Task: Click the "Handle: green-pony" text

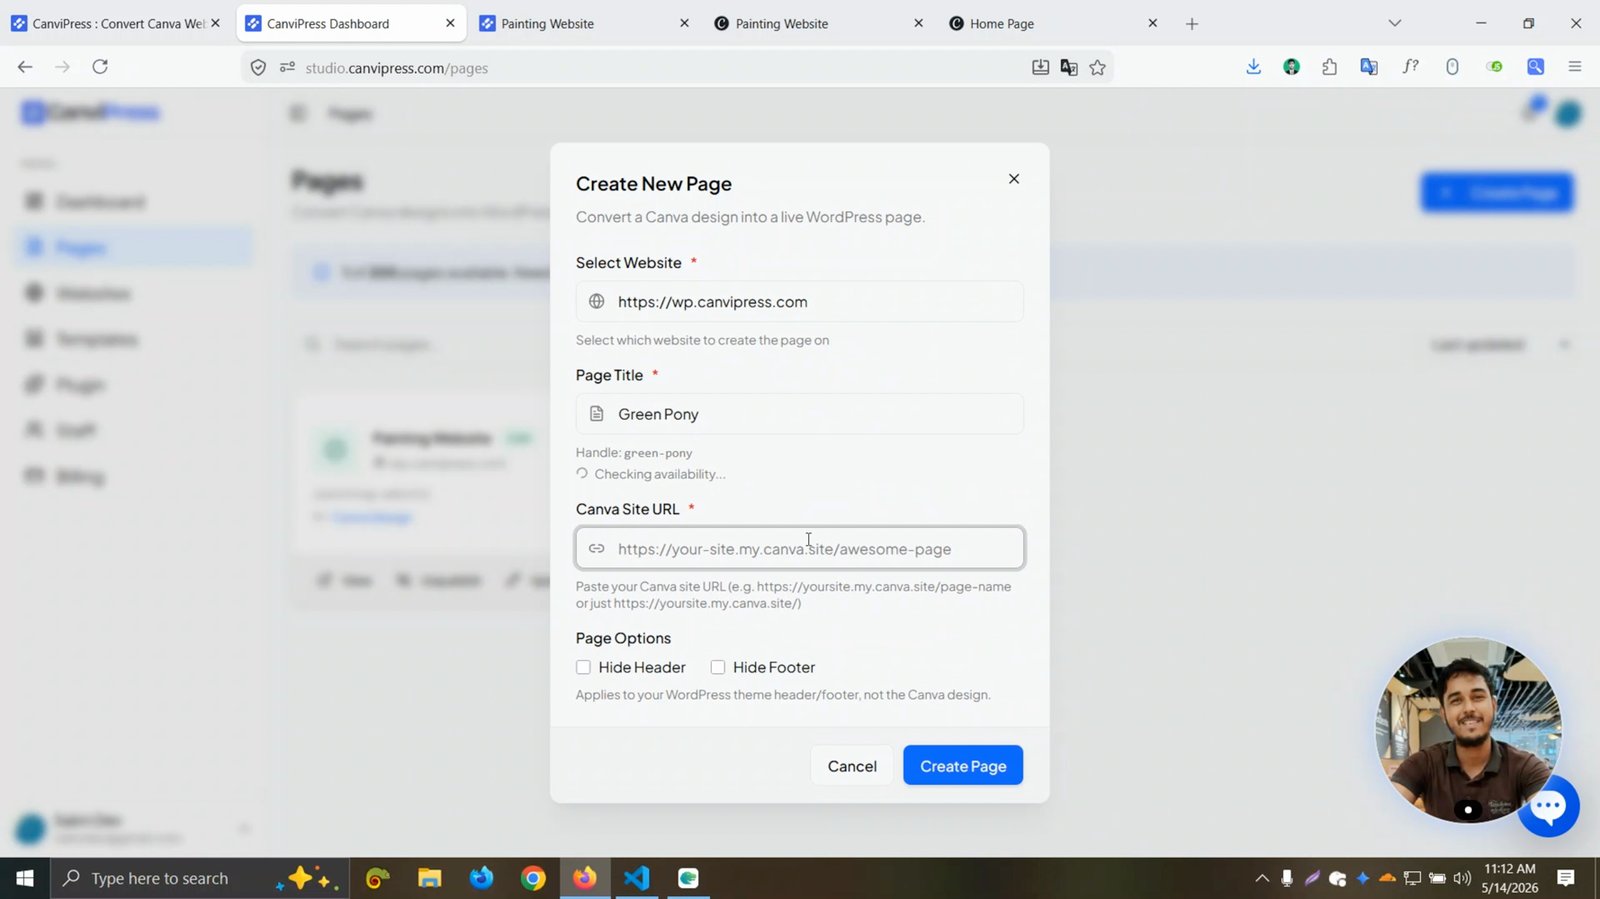Action: 634,453
